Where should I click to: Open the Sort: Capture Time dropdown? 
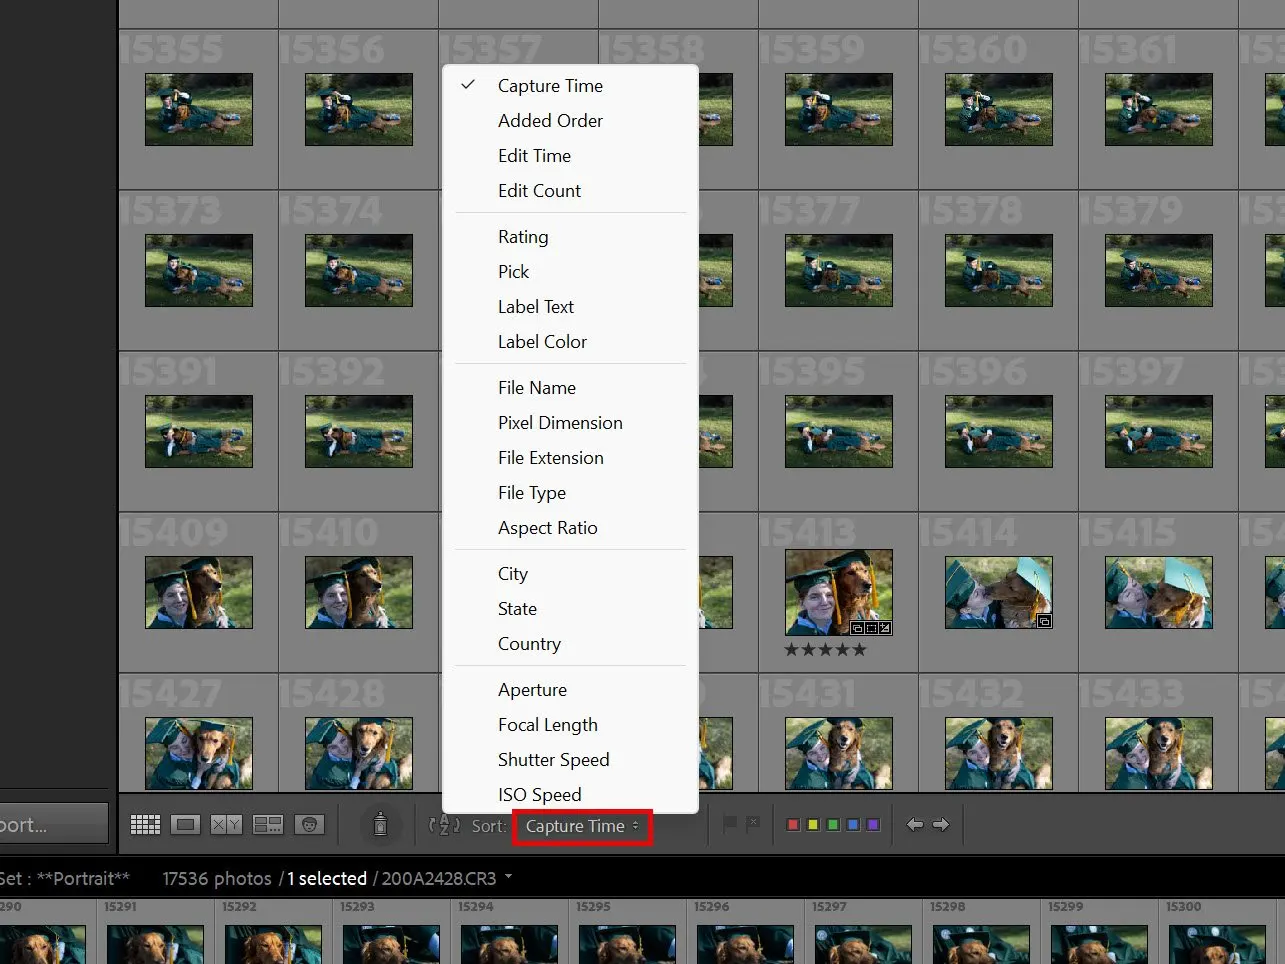pyautogui.click(x=582, y=826)
